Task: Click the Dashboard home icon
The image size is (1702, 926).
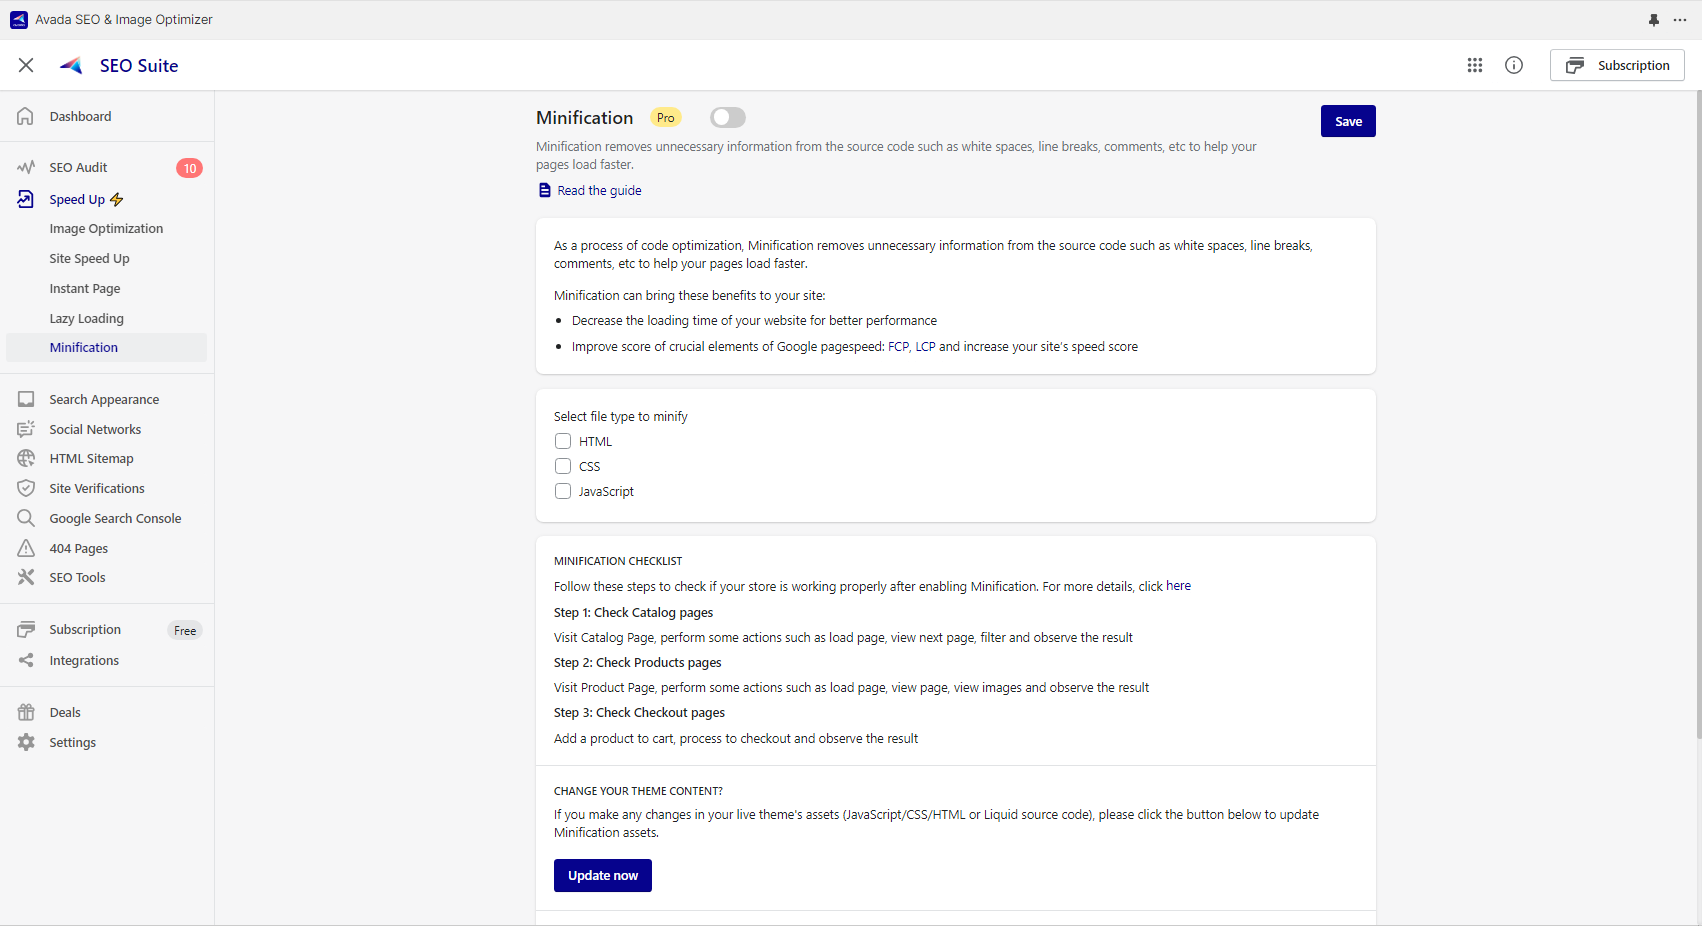Action: [x=26, y=116]
